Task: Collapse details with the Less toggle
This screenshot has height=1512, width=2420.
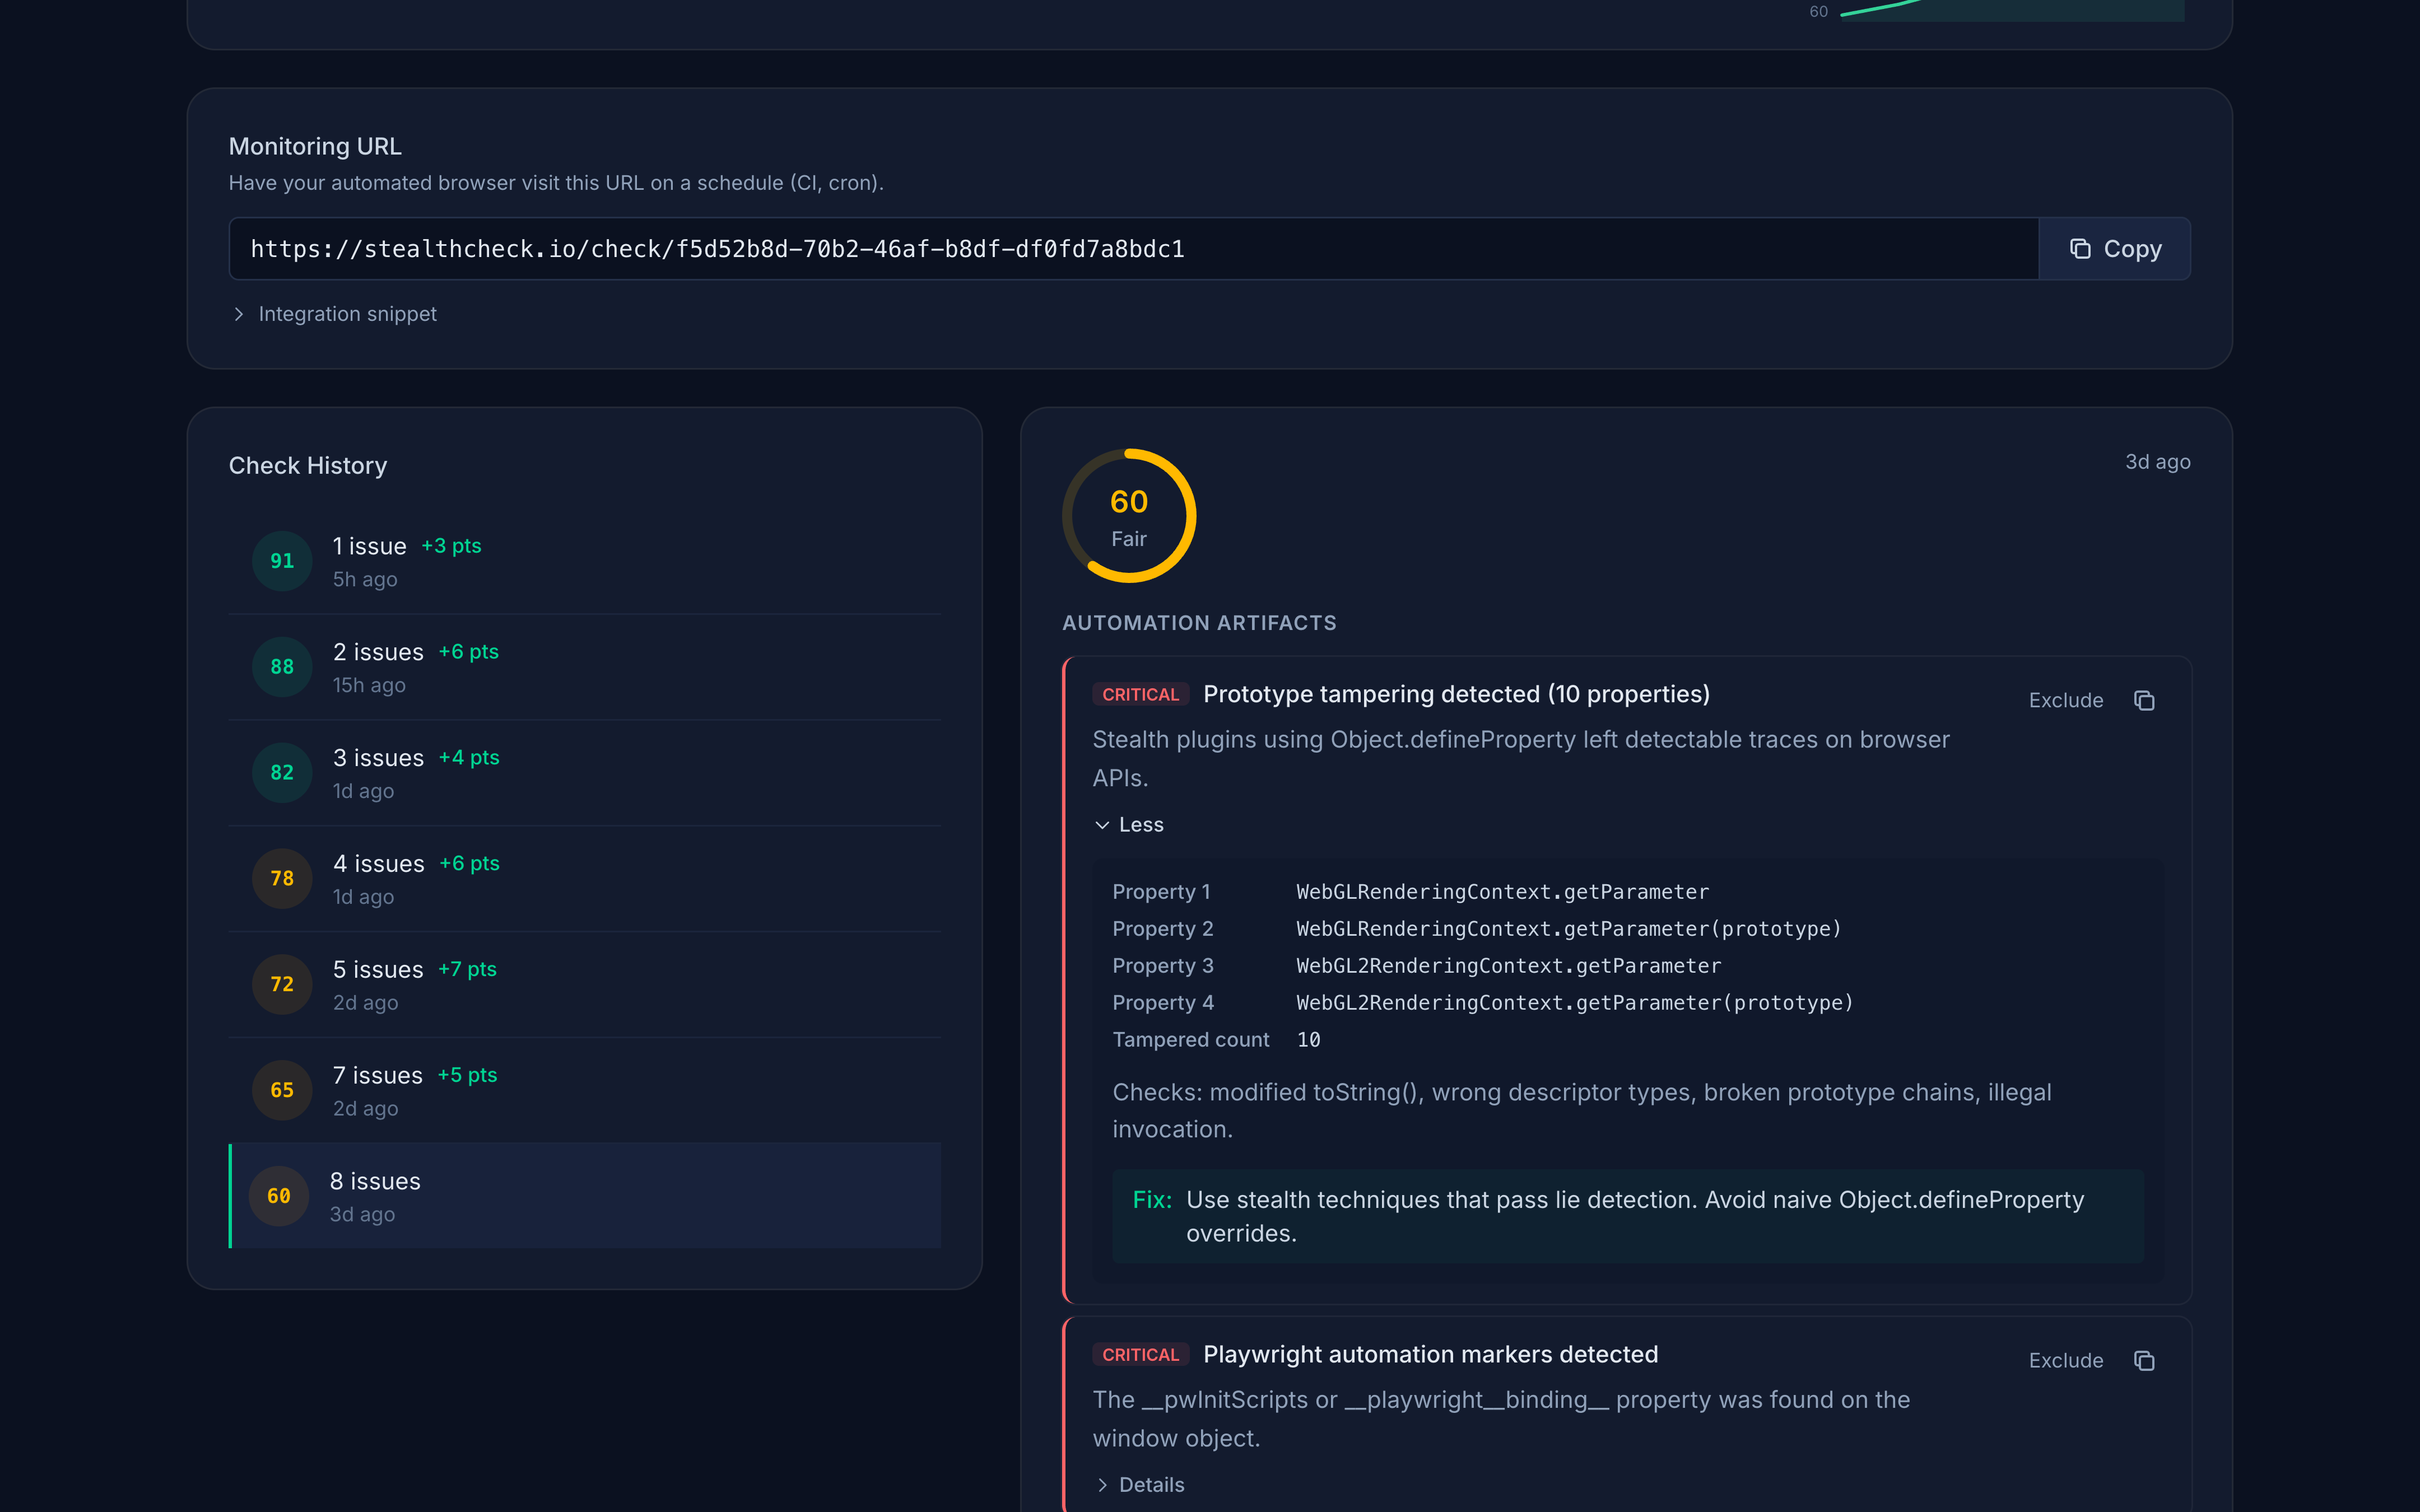Action: click(x=1129, y=825)
